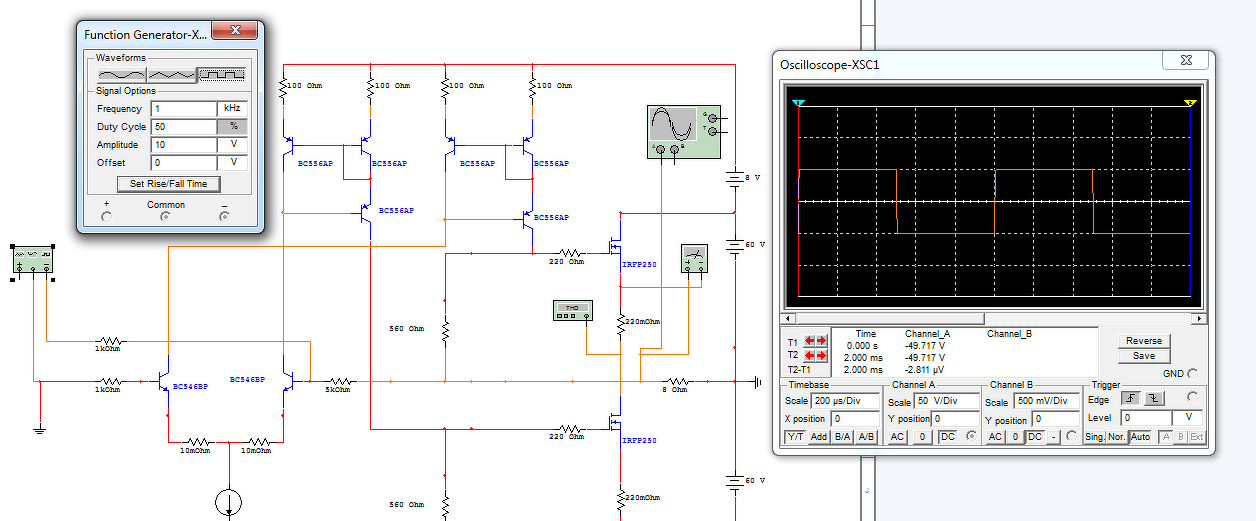The image size is (1256, 521).
Task: Select the triangle waveform button
Action: [171, 74]
